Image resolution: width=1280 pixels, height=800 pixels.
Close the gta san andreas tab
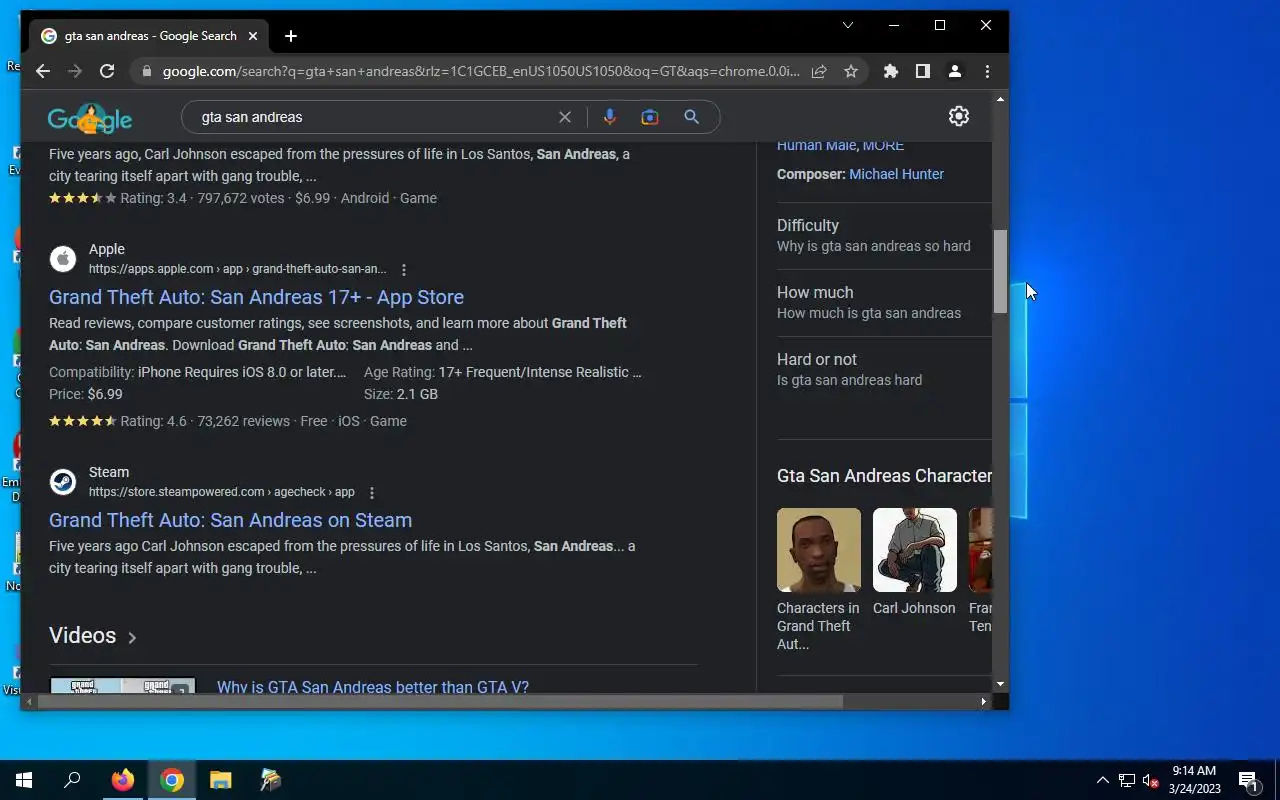253,36
